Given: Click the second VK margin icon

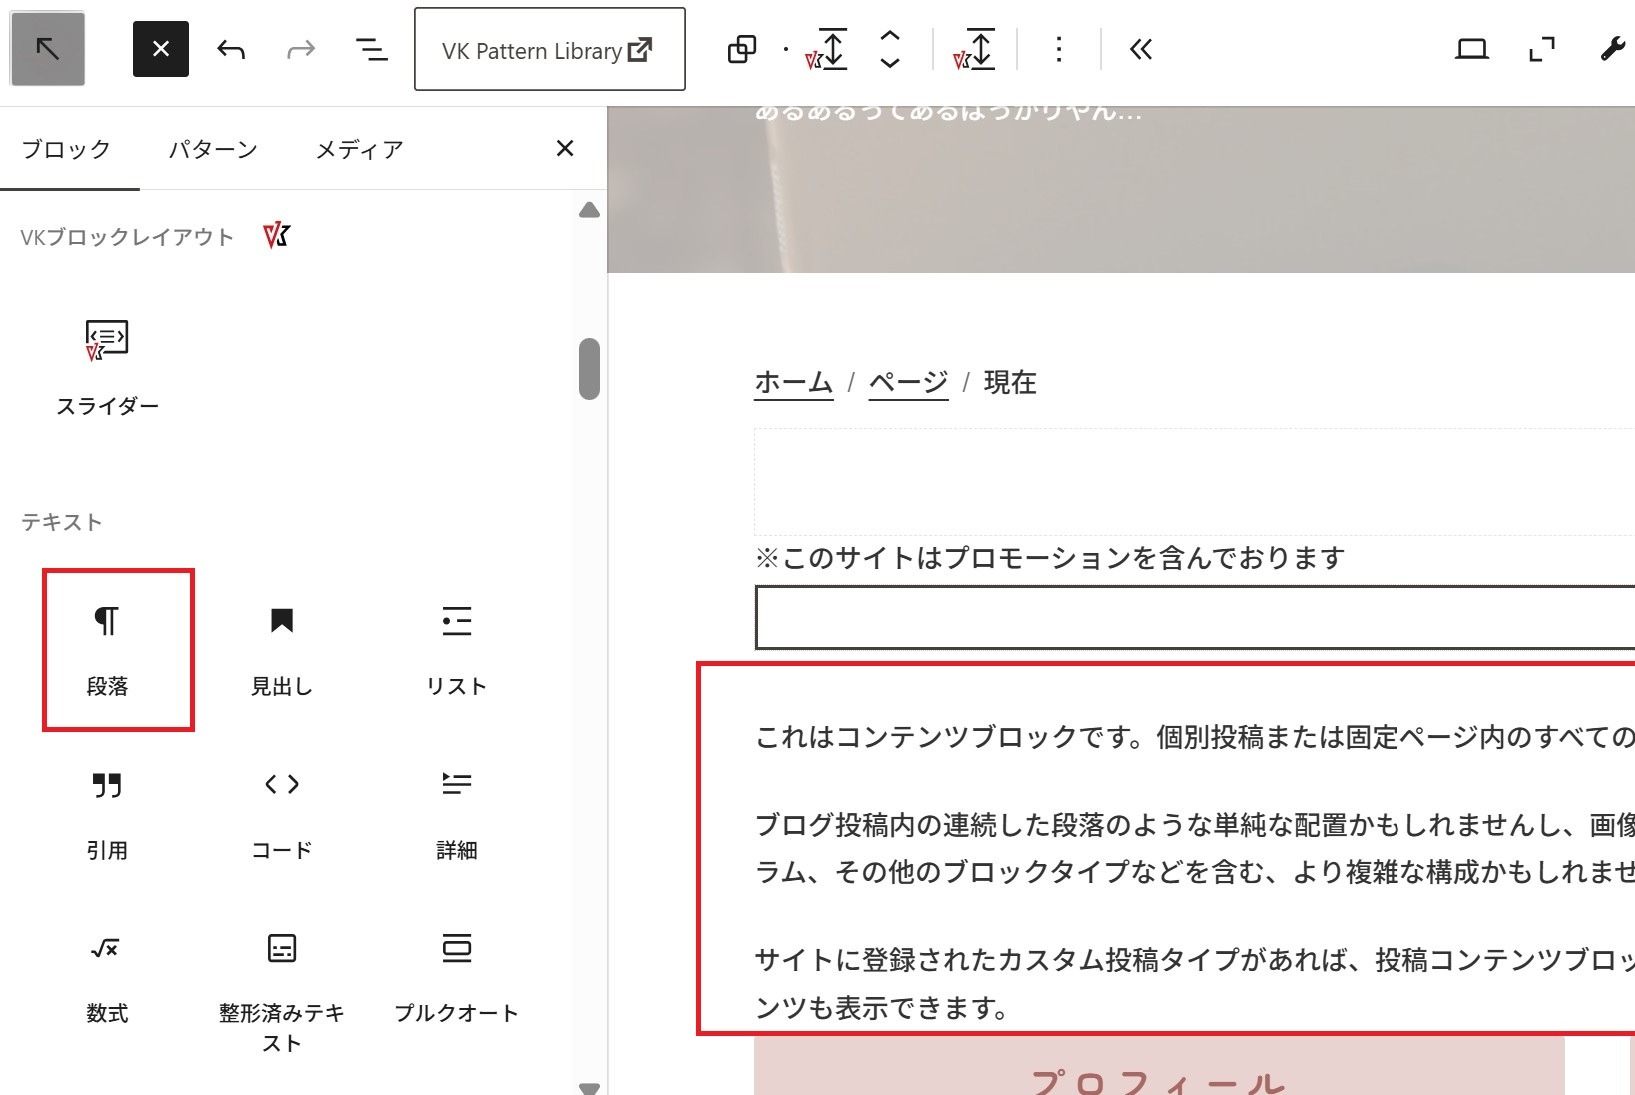Looking at the screenshot, I should point(975,49).
